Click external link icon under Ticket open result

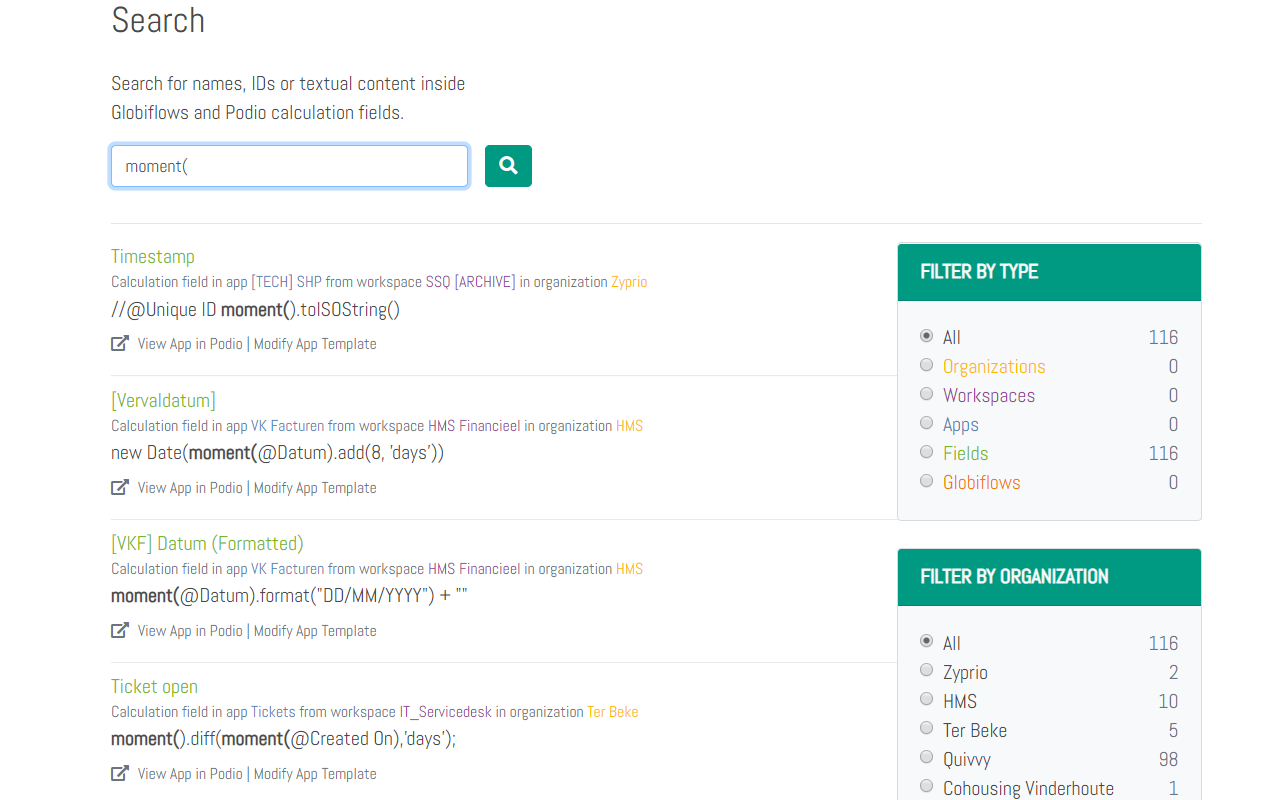[120, 774]
